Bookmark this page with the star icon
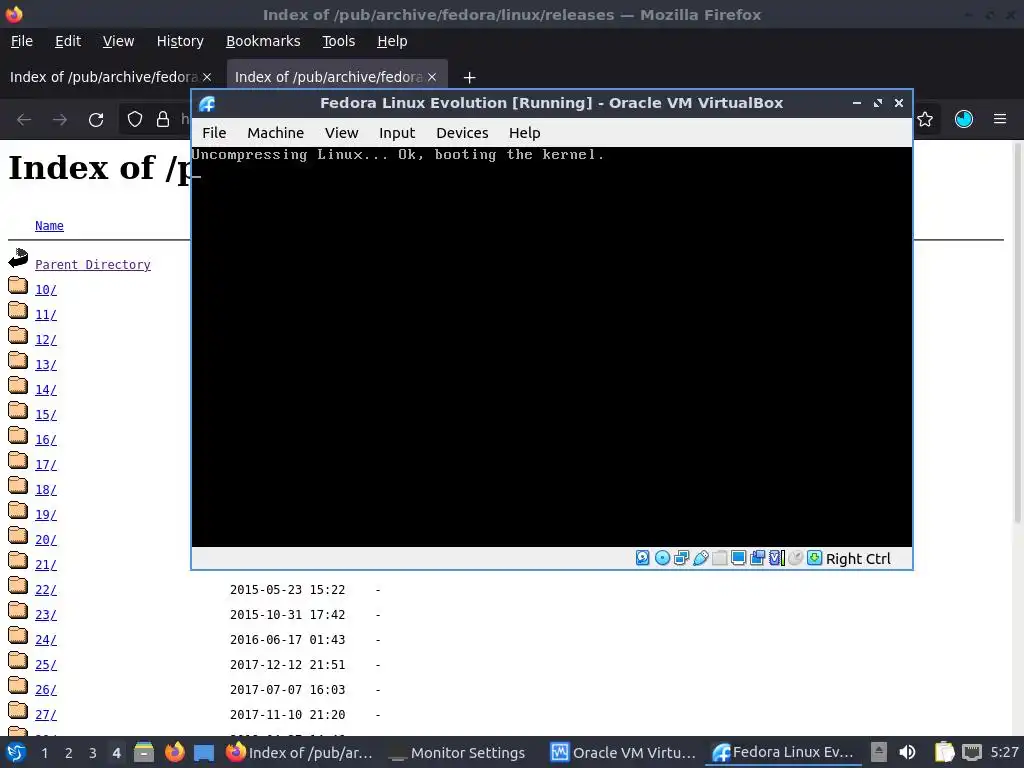Image resolution: width=1024 pixels, height=768 pixels. click(925, 120)
